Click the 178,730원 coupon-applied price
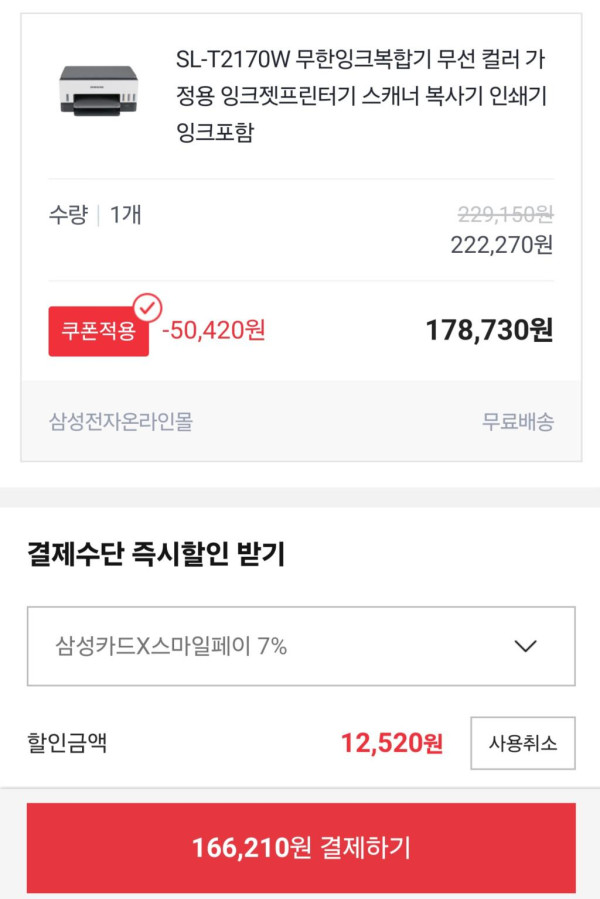The width and height of the screenshot is (600, 899). (x=489, y=330)
